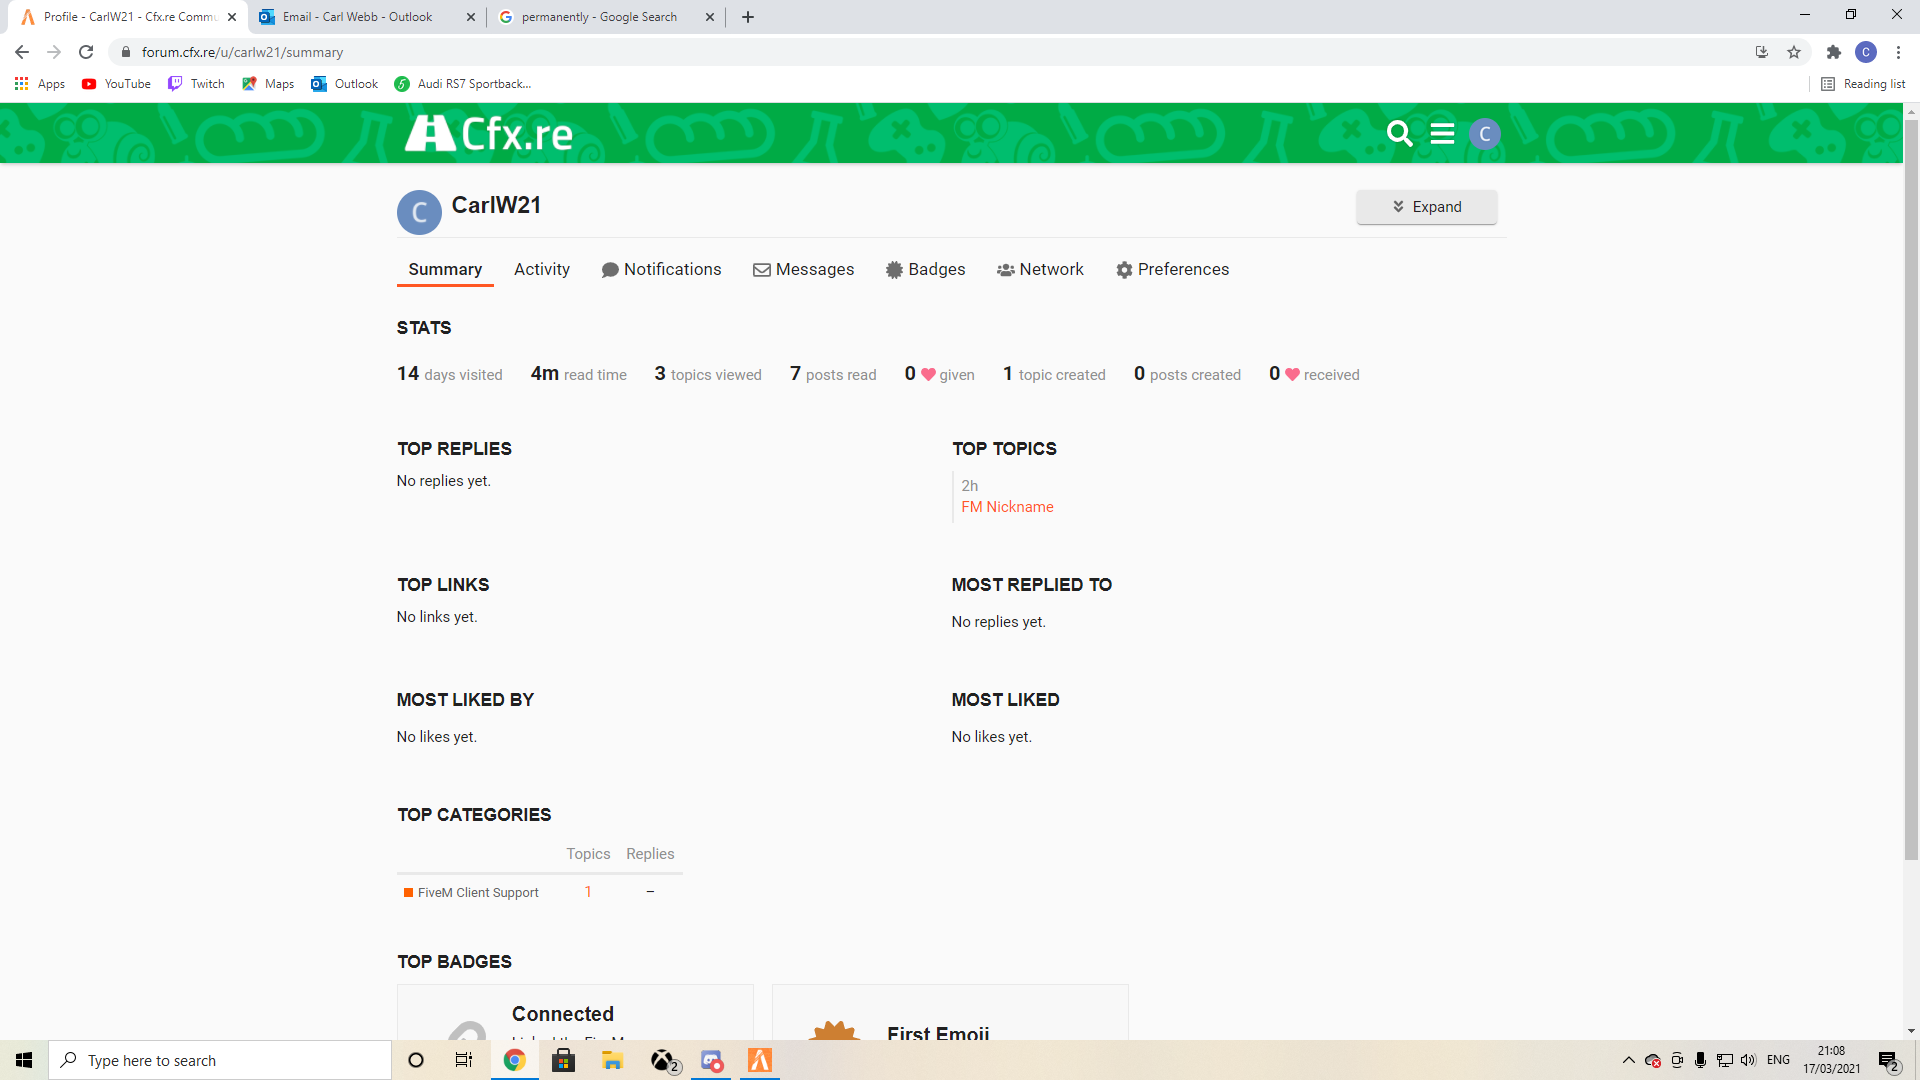Open FiveM Client Support category
This screenshot has height=1080, width=1920.
[471, 892]
